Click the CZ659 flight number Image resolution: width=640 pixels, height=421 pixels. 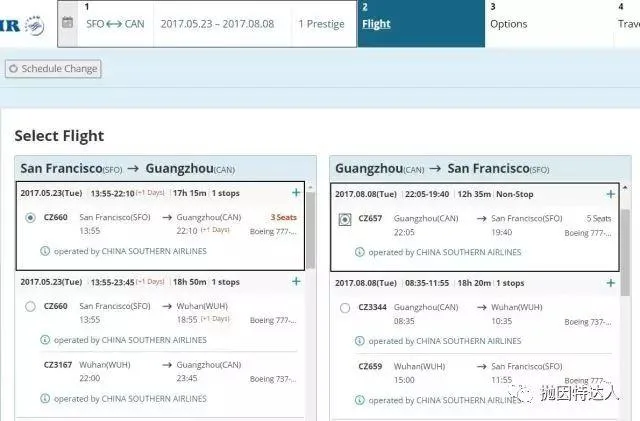pos(370,366)
